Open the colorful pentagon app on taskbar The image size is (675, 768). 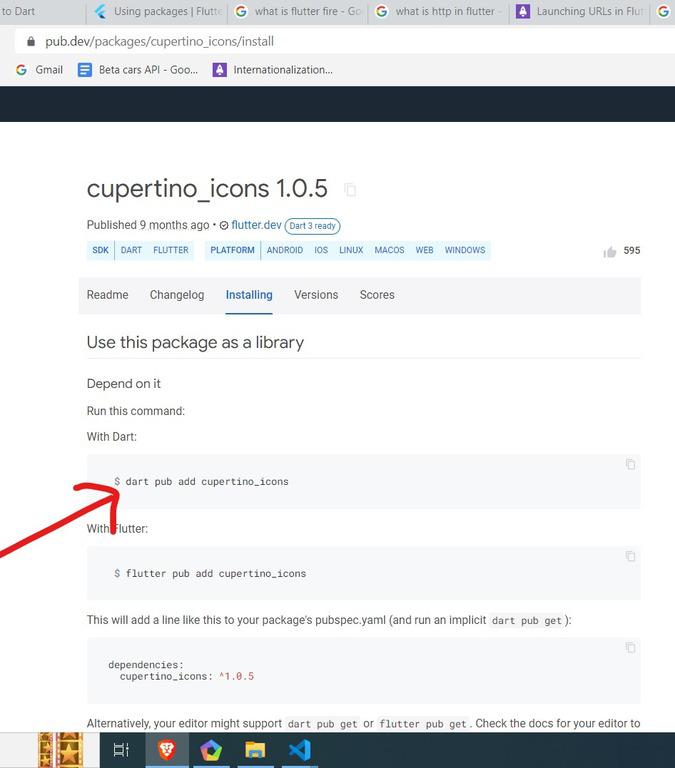tap(211, 749)
